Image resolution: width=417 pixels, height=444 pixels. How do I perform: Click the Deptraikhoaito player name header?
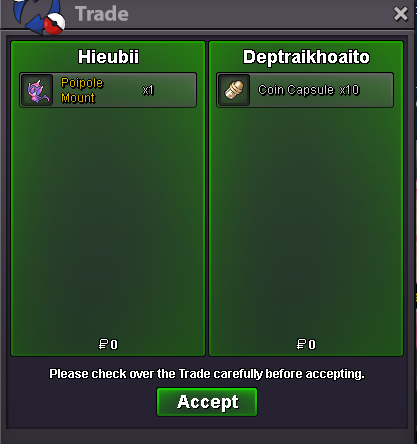306,57
